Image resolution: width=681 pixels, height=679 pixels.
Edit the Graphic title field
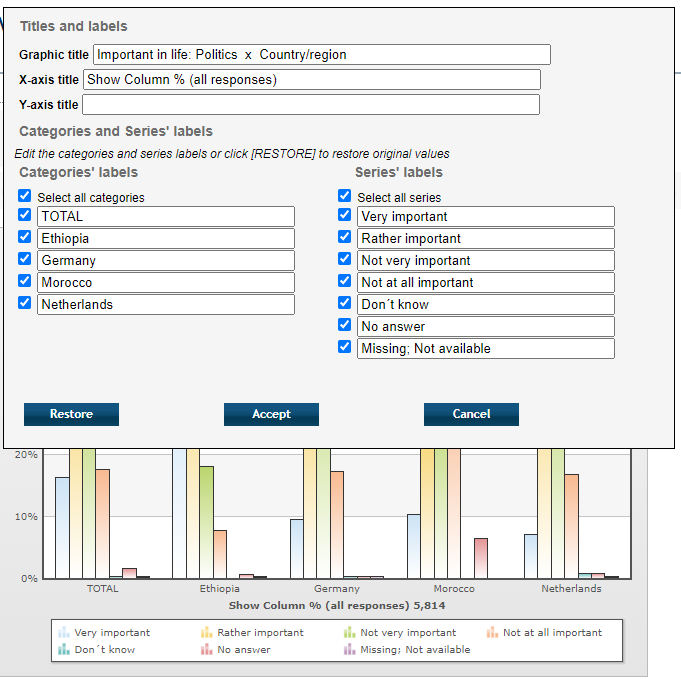coord(322,55)
